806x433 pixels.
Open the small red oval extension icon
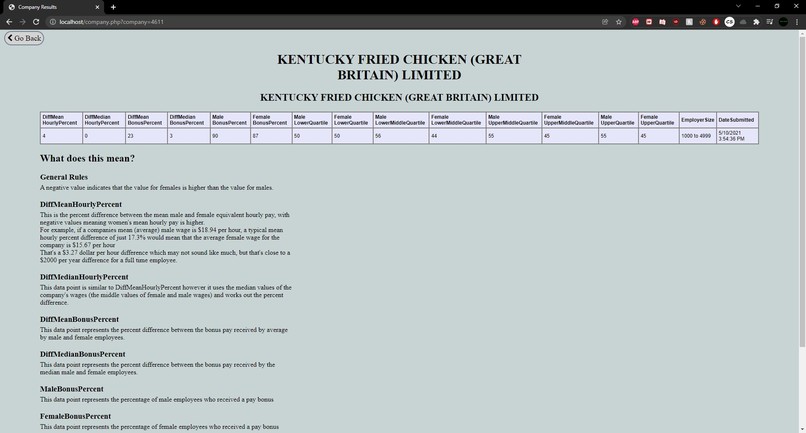pyautogui.click(x=675, y=22)
